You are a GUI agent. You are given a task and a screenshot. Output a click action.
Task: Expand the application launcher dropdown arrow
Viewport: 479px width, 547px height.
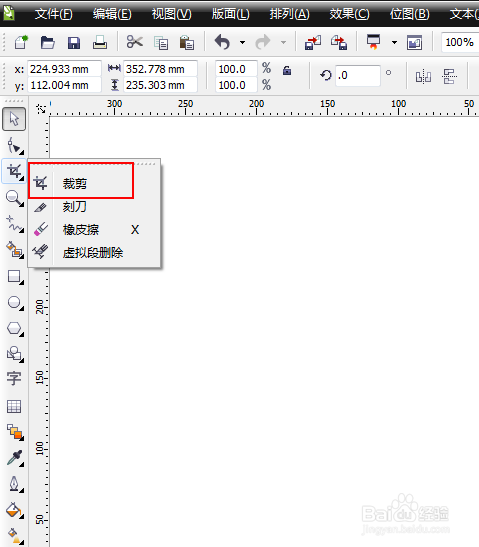(394, 43)
